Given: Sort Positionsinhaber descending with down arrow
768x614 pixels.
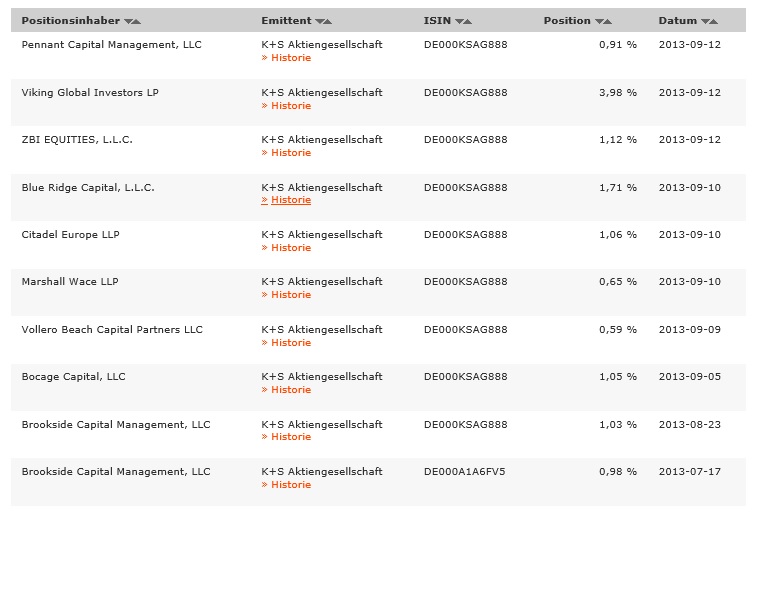Looking at the screenshot, I should click(x=128, y=21).
